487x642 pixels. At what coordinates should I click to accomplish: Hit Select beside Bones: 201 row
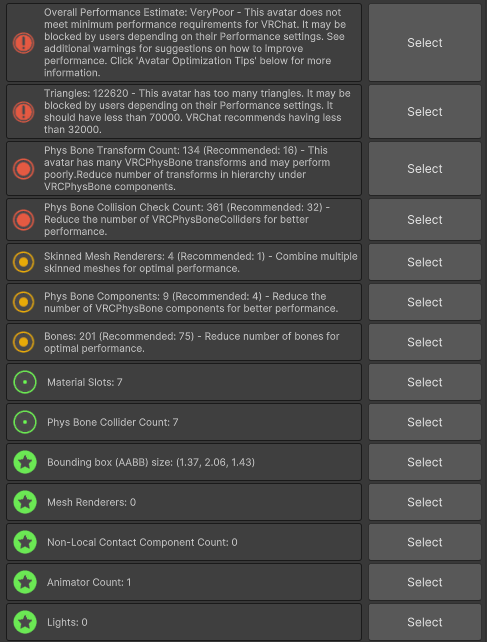pyautogui.click(x=425, y=342)
